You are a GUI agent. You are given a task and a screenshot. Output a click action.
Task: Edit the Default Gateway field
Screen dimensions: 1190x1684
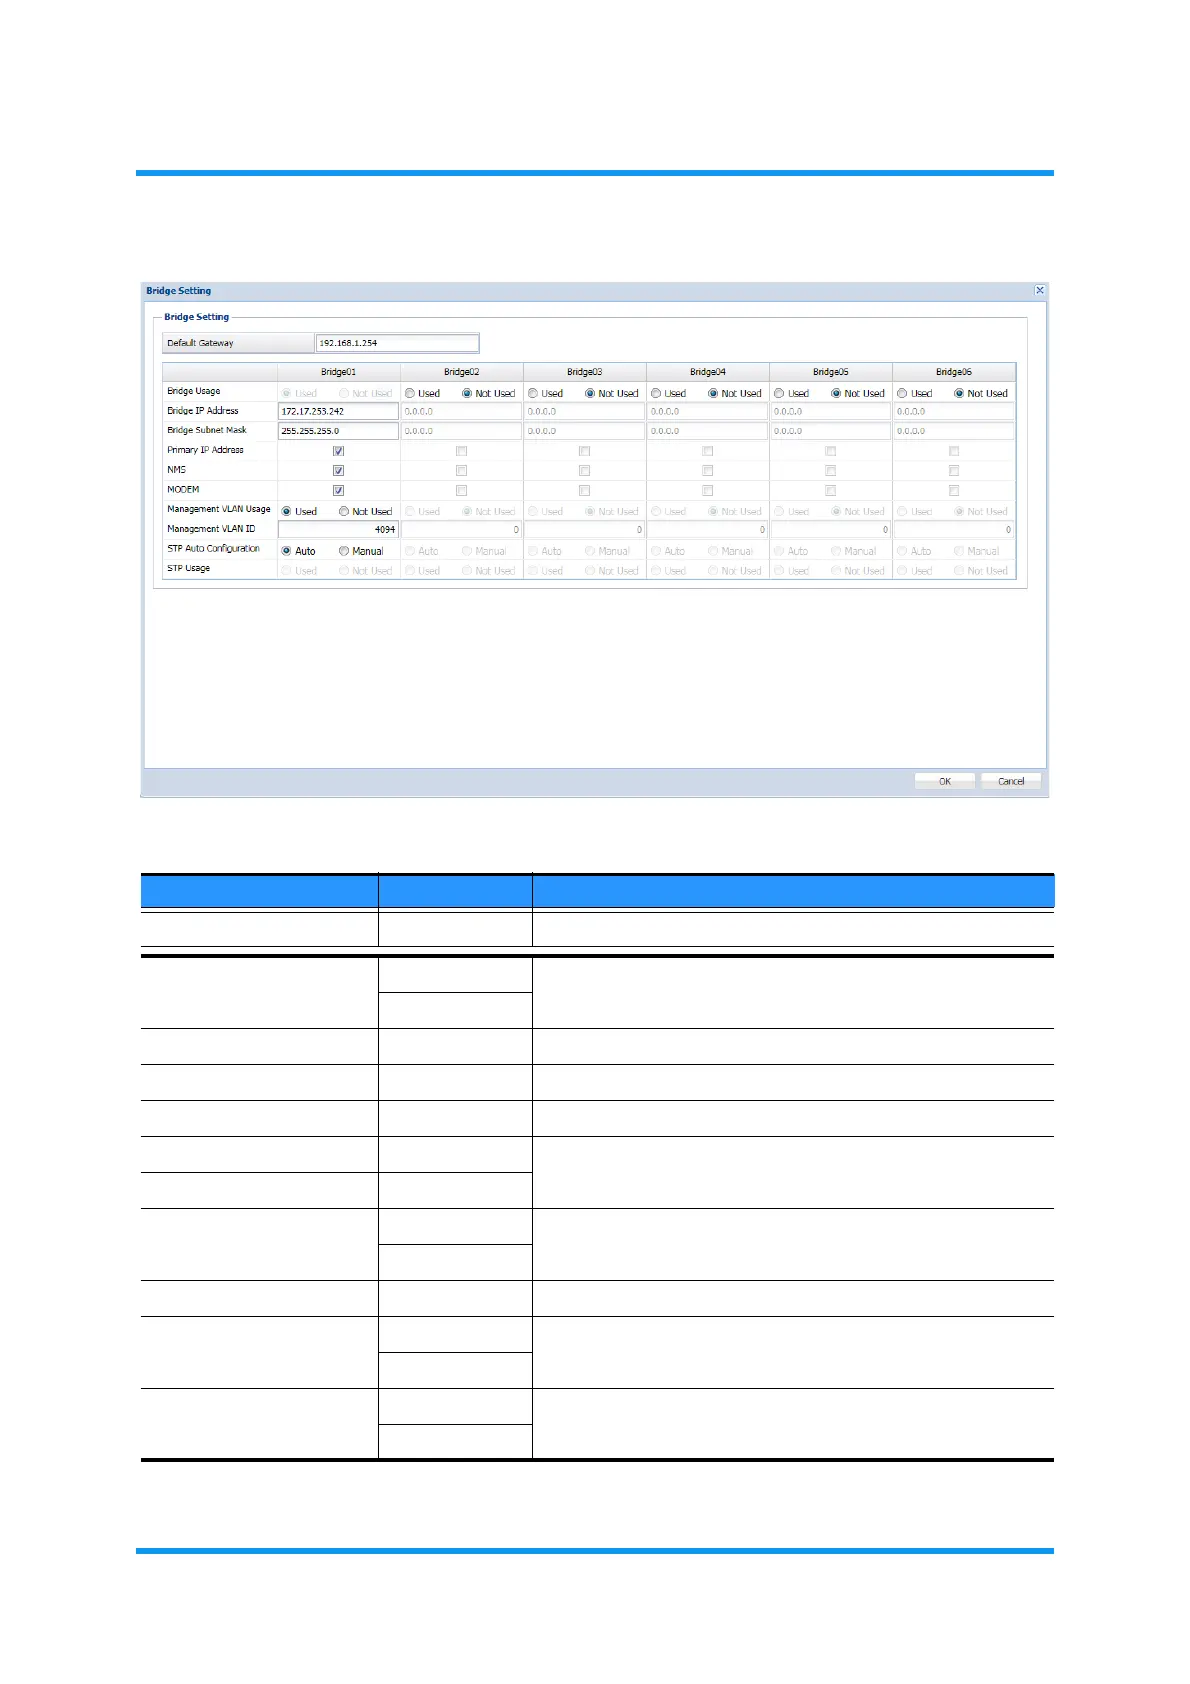tap(397, 343)
